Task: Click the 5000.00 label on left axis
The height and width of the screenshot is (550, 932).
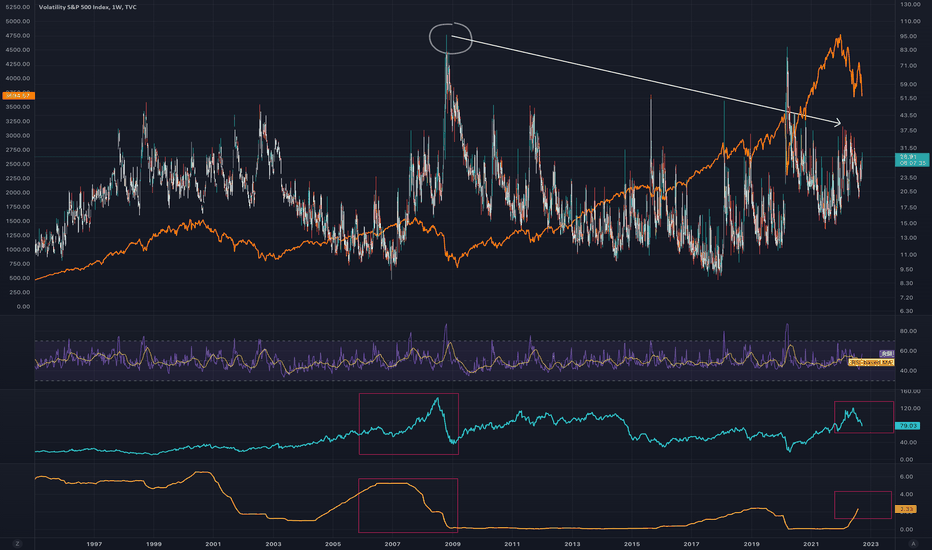Action: [x=17, y=21]
